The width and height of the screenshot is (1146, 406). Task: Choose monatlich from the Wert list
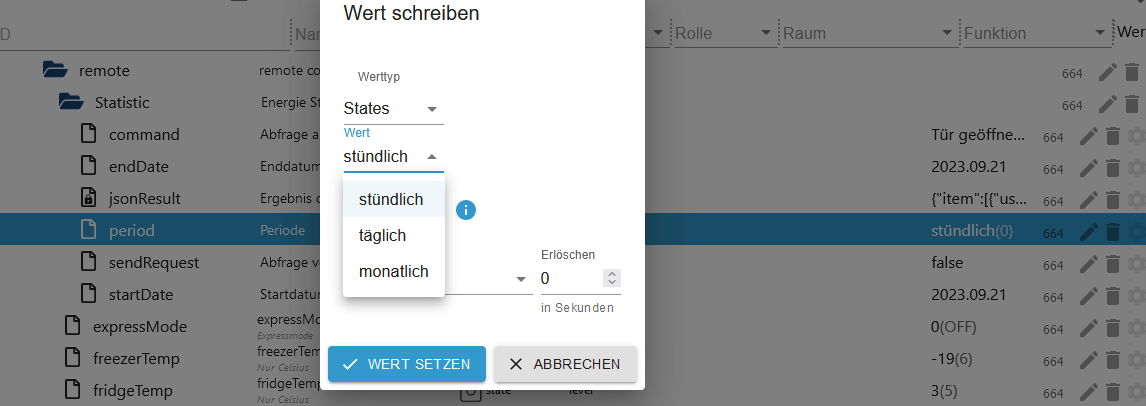click(x=393, y=272)
